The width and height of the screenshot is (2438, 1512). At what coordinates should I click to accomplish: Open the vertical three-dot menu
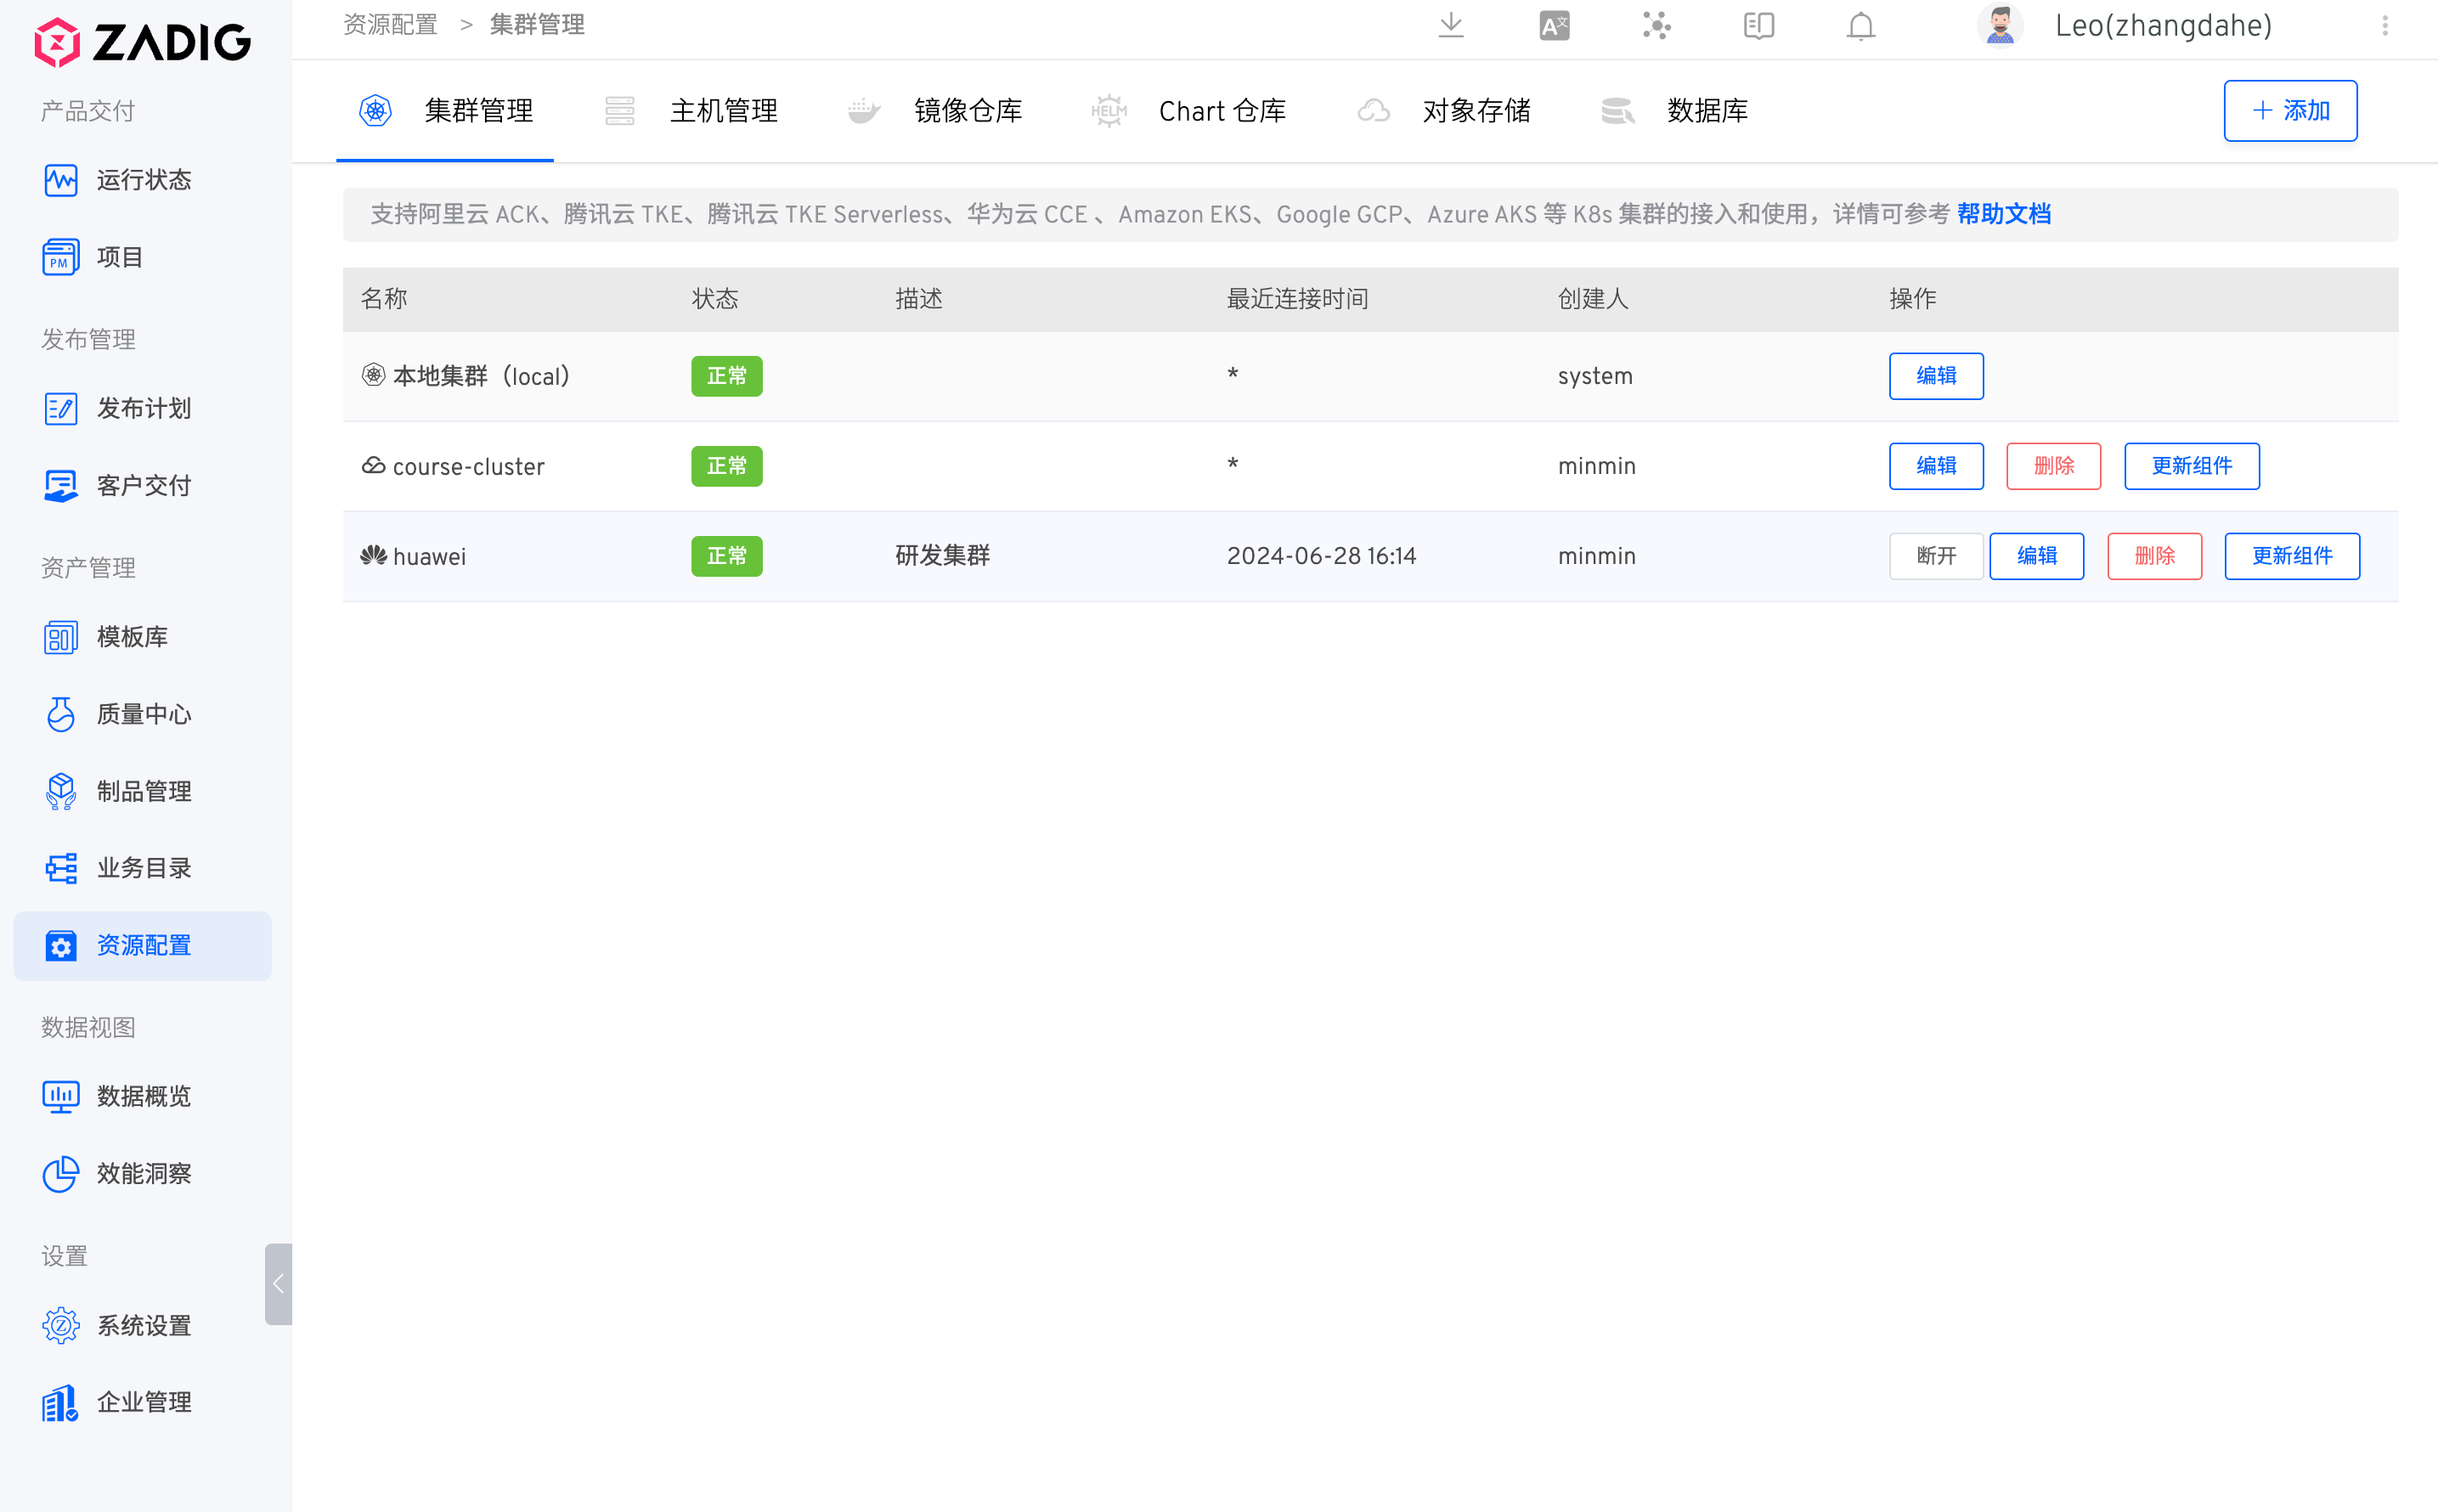pos(2385,25)
